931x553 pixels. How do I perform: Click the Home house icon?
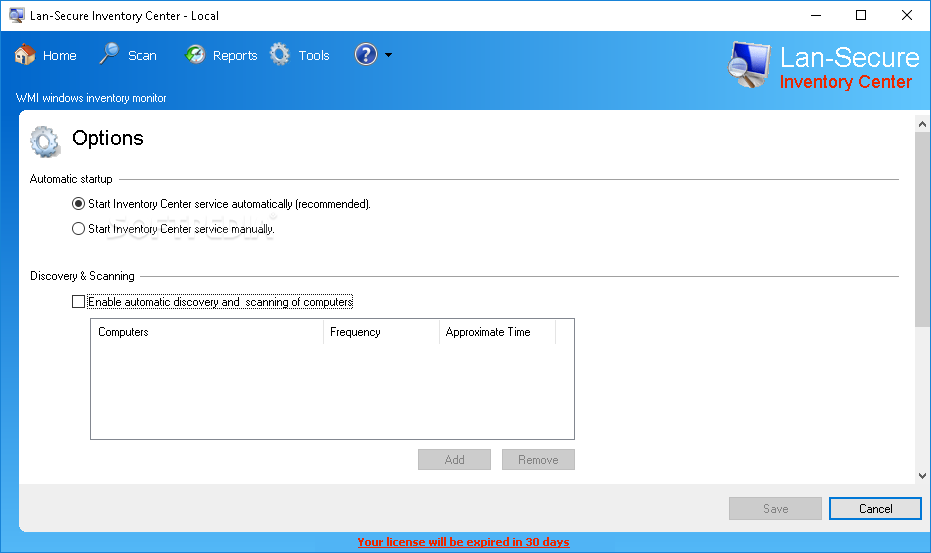(25, 55)
